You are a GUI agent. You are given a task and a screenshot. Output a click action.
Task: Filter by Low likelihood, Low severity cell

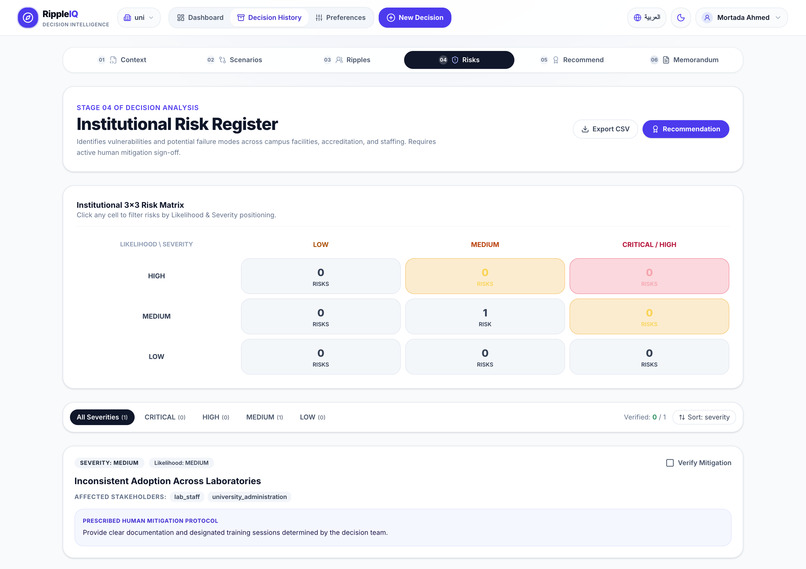pyautogui.click(x=321, y=357)
